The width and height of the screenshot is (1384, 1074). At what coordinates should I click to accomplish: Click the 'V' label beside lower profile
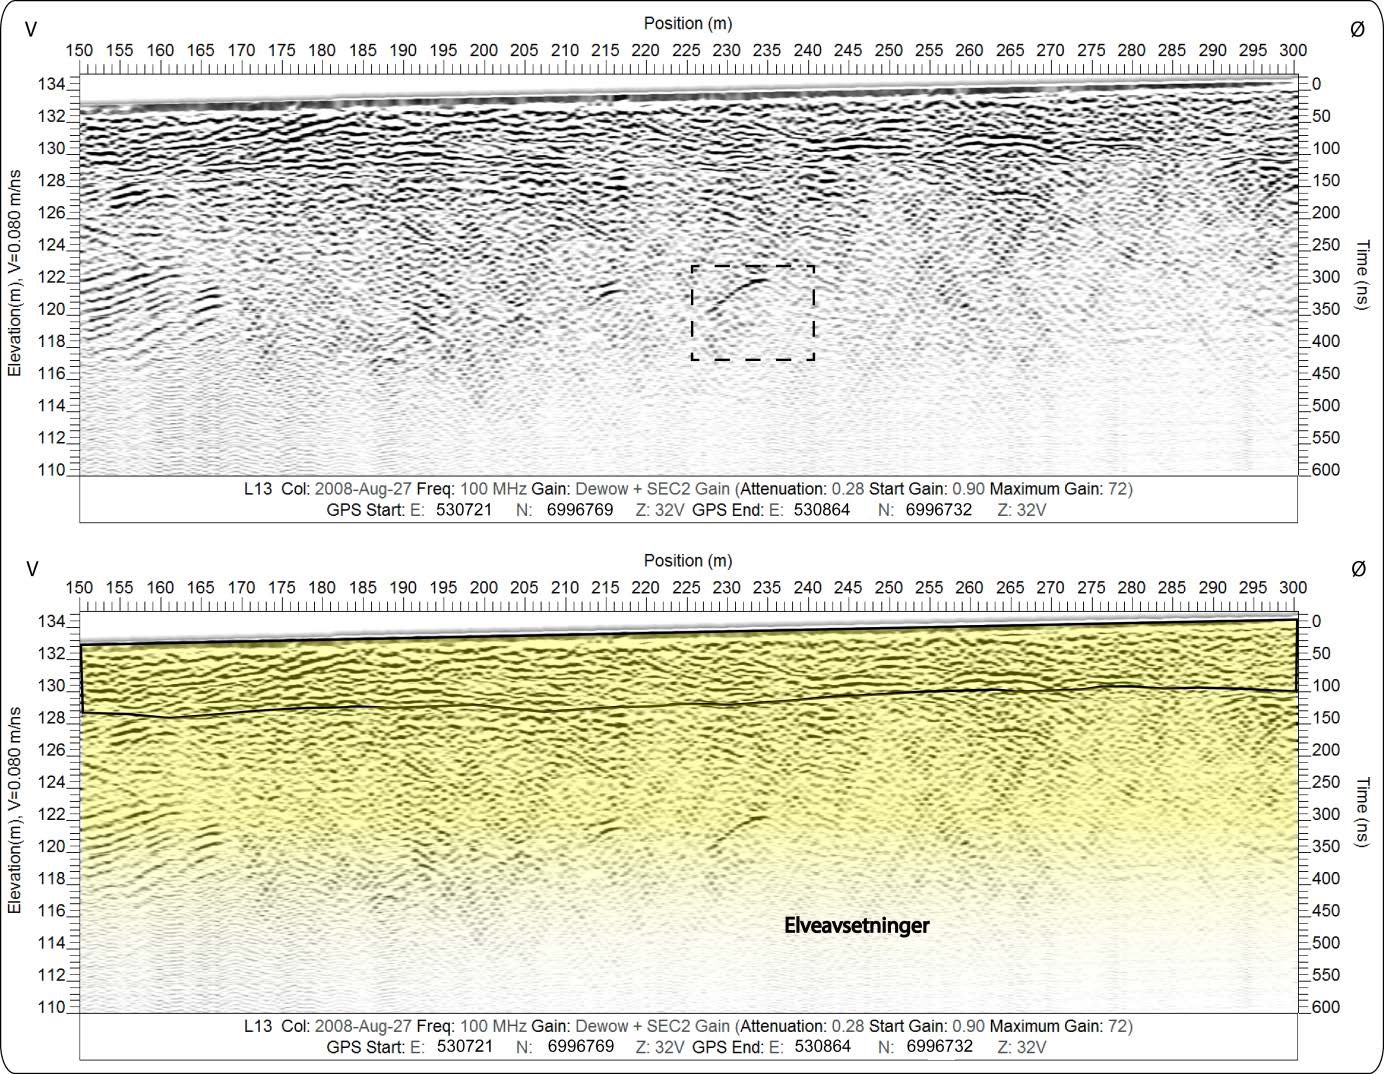click(x=31, y=569)
